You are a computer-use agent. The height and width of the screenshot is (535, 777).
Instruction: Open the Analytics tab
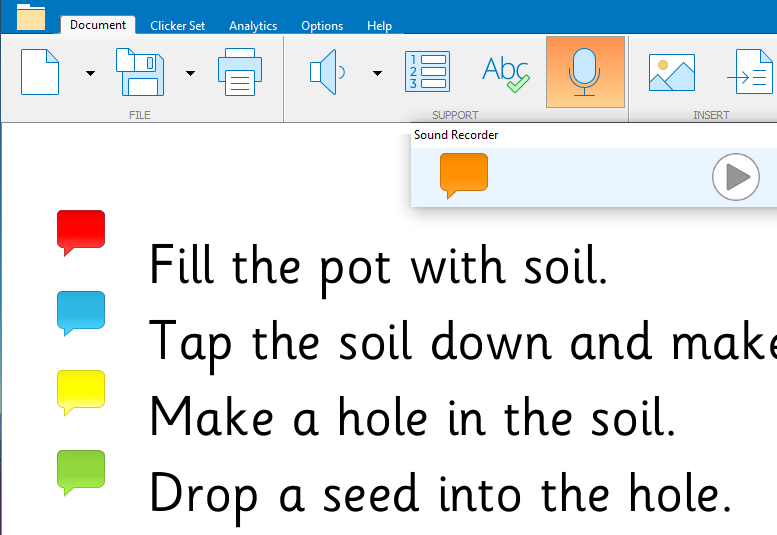click(x=253, y=25)
